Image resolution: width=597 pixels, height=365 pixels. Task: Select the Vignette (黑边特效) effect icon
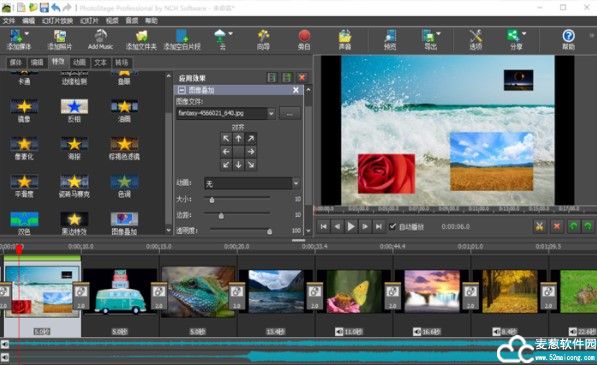point(74,219)
